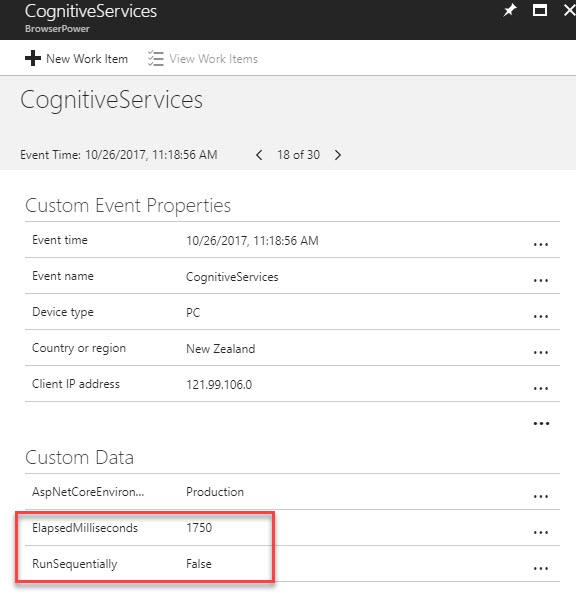Image resolution: width=576 pixels, height=614 pixels.
Task: Click the 'Production' value
Action: [x=215, y=492]
